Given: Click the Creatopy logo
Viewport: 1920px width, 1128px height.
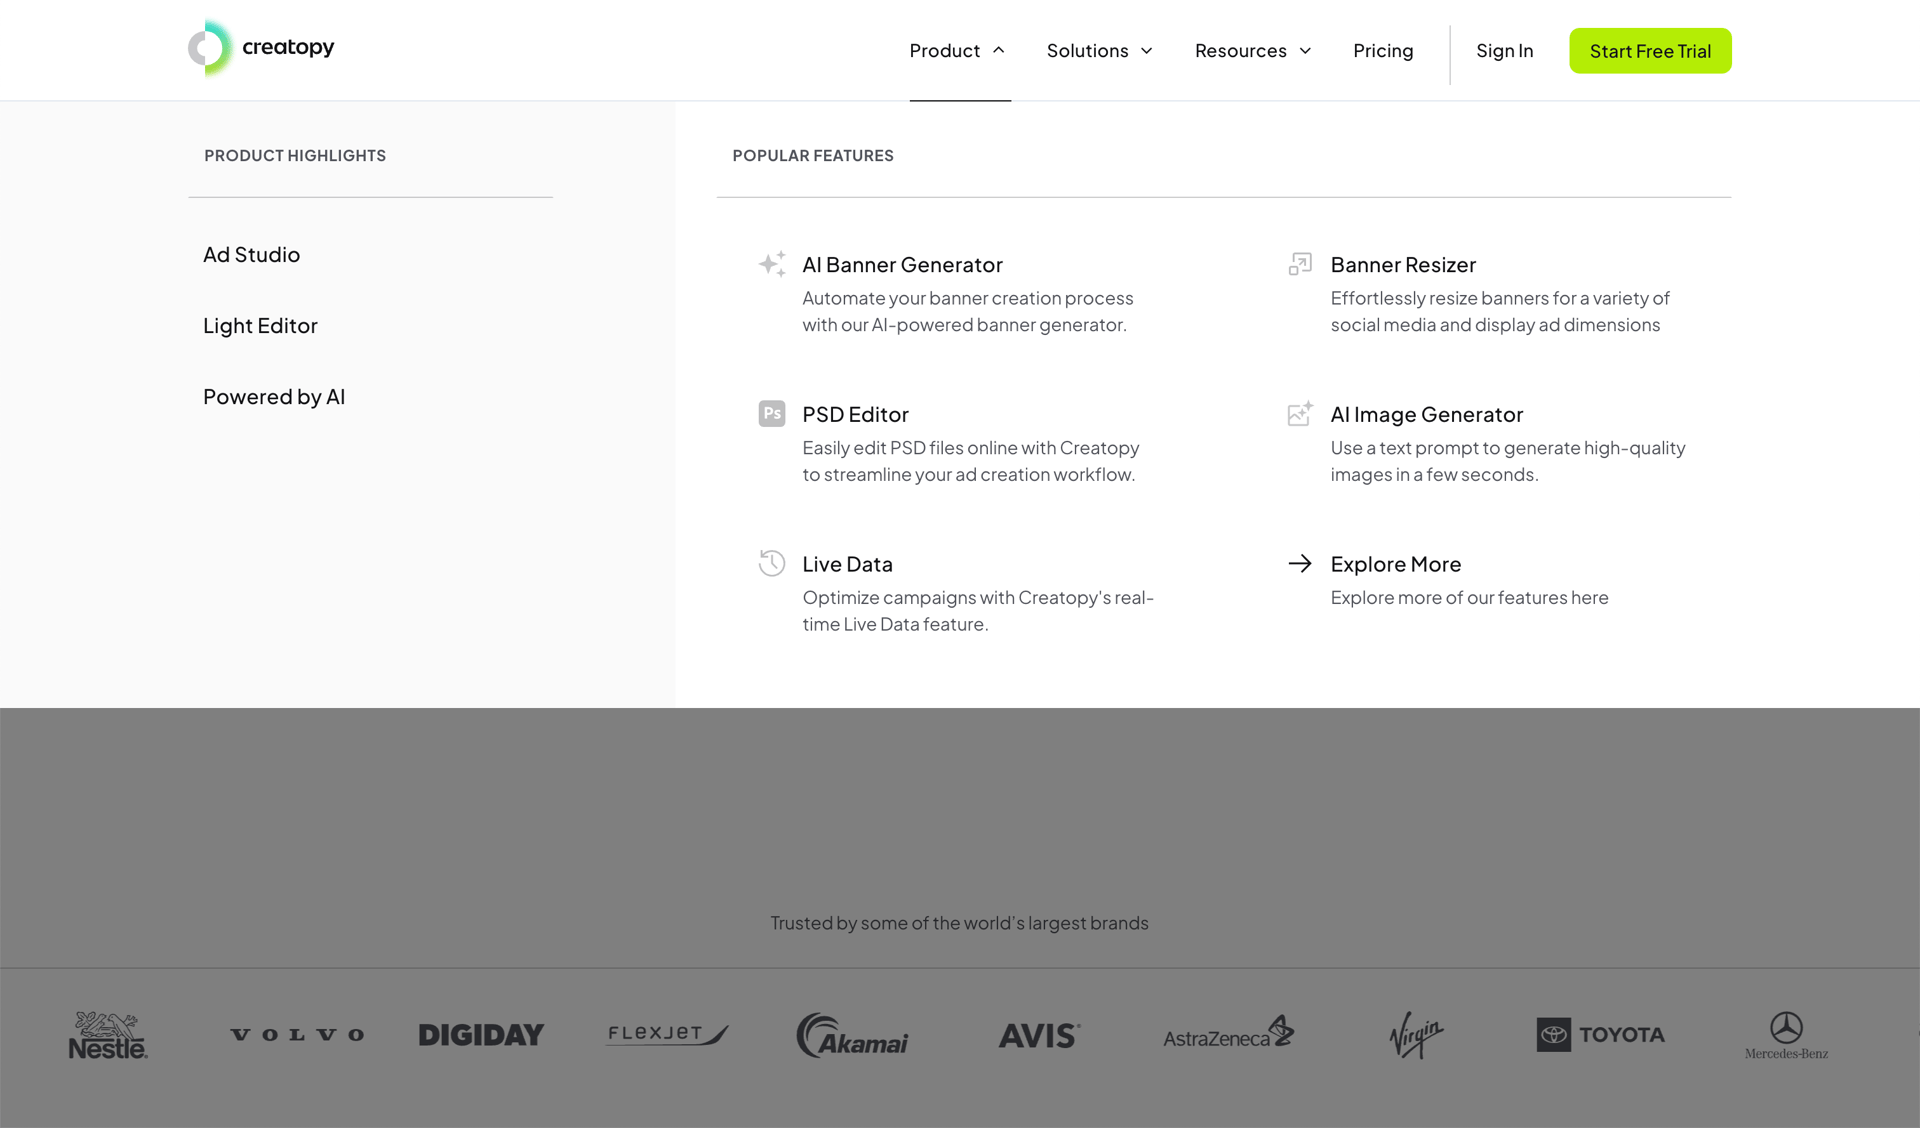Looking at the screenshot, I should pos(261,47).
